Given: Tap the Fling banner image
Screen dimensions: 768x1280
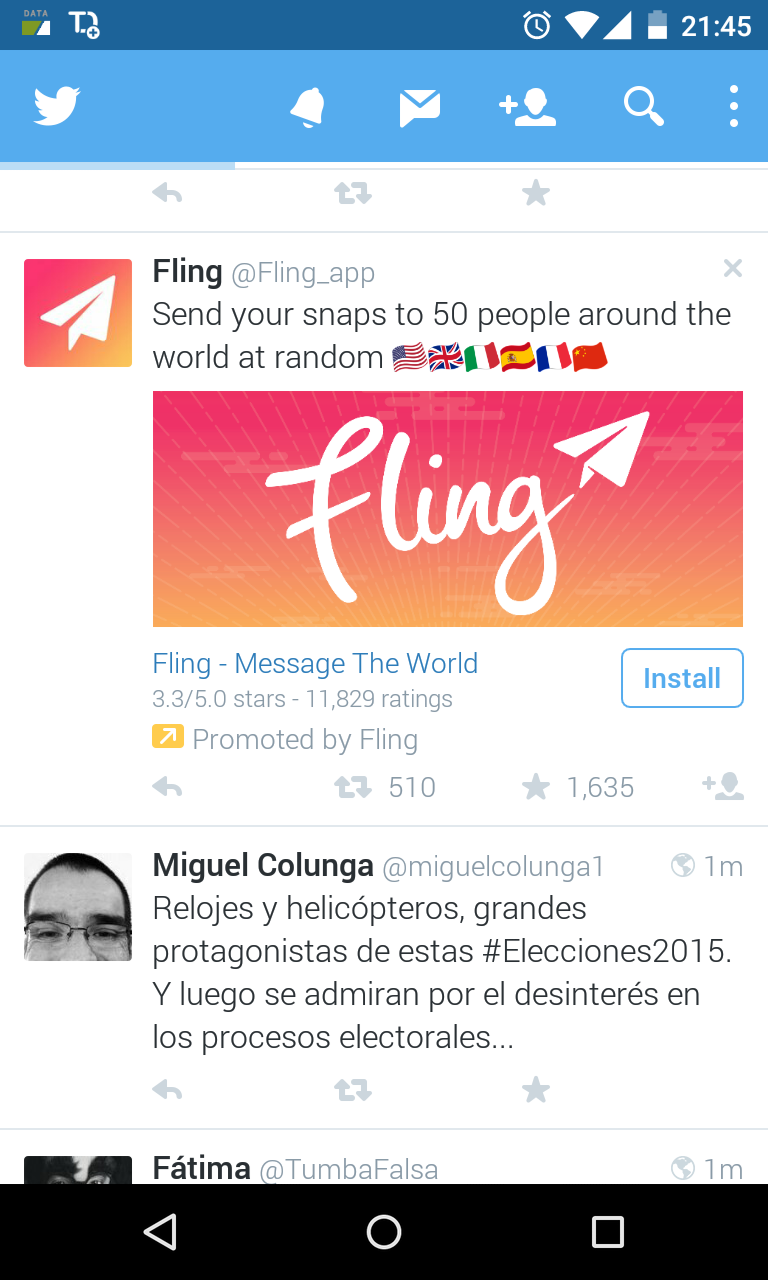Looking at the screenshot, I should pos(447,508).
